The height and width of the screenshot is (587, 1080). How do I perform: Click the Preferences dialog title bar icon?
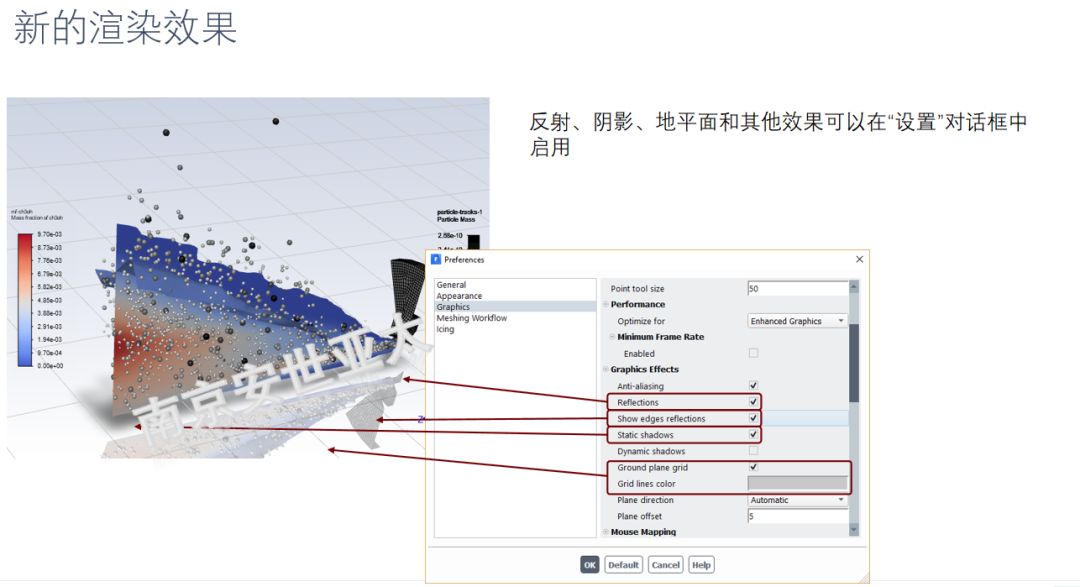point(436,260)
